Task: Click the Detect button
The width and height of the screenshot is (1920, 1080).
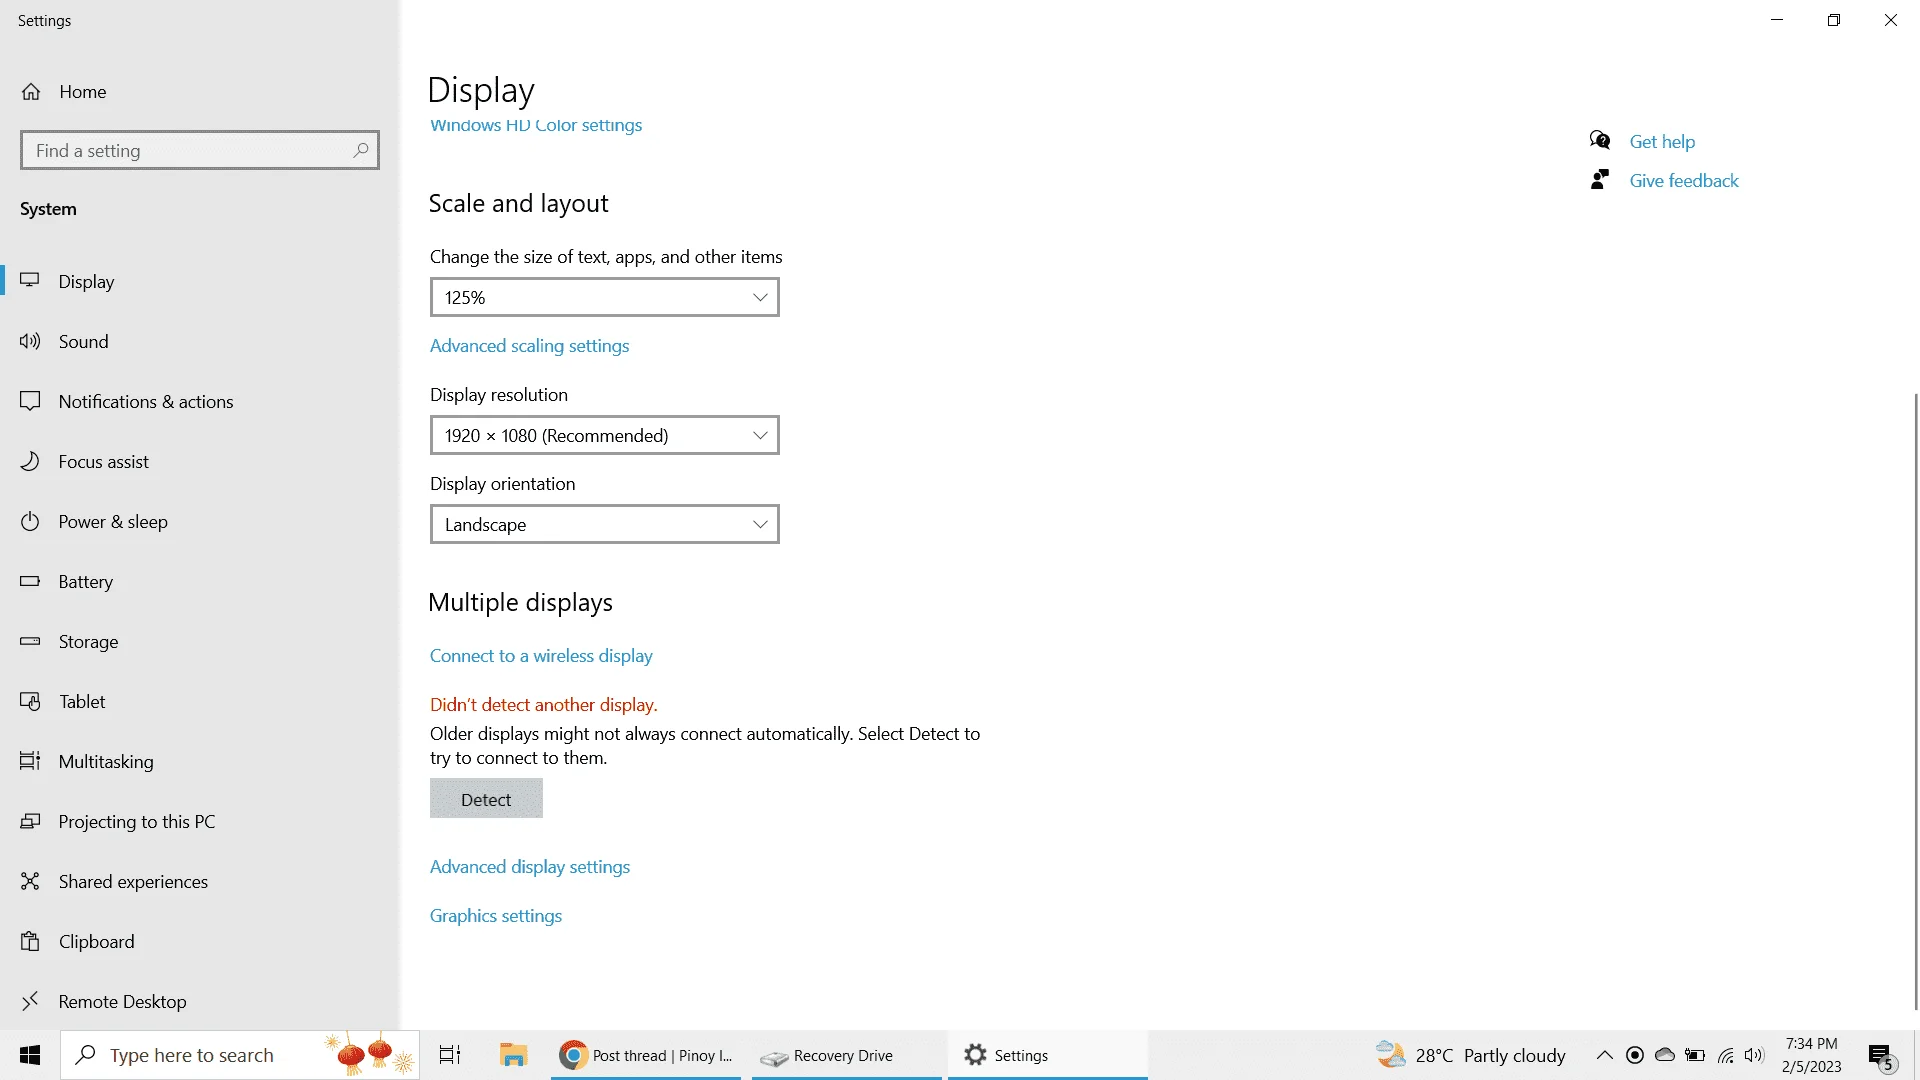Action: (x=486, y=798)
